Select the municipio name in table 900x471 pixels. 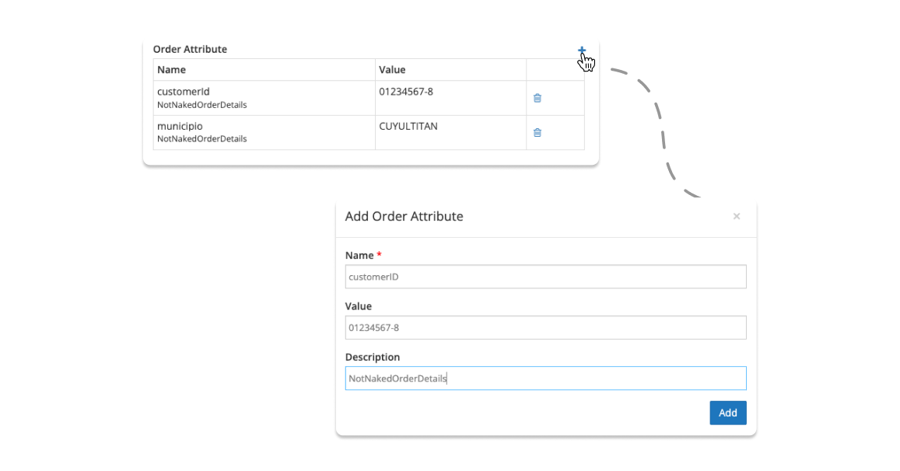pos(181,127)
